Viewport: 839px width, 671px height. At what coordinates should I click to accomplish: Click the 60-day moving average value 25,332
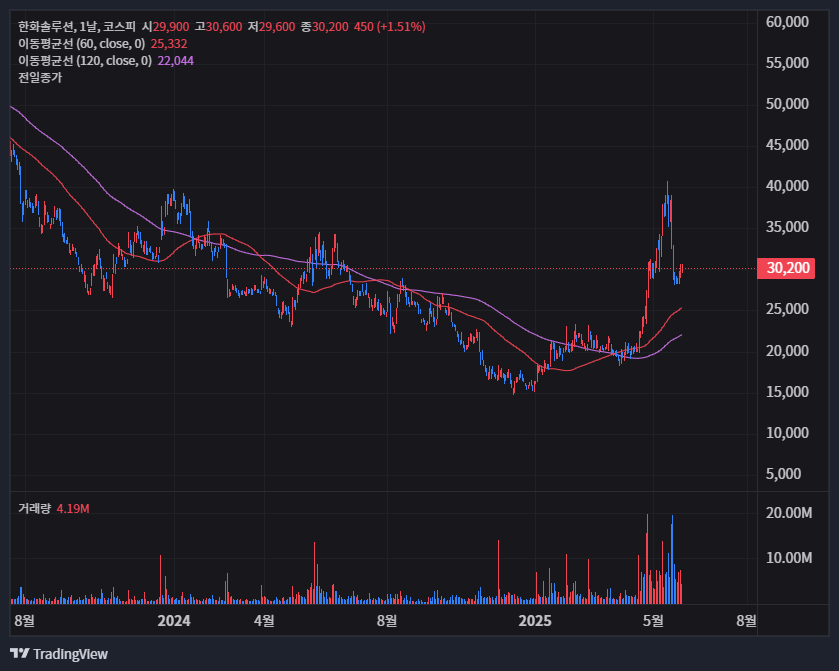coord(169,44)
